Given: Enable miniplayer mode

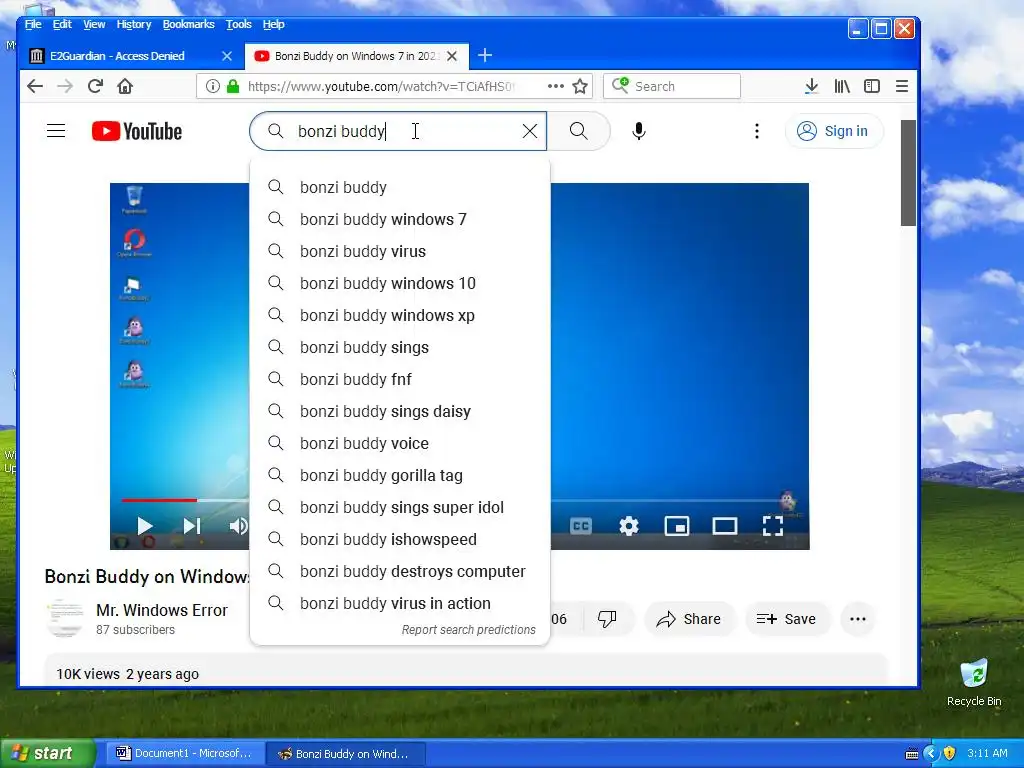Looking at the screenshot, I should pos(677,526).
